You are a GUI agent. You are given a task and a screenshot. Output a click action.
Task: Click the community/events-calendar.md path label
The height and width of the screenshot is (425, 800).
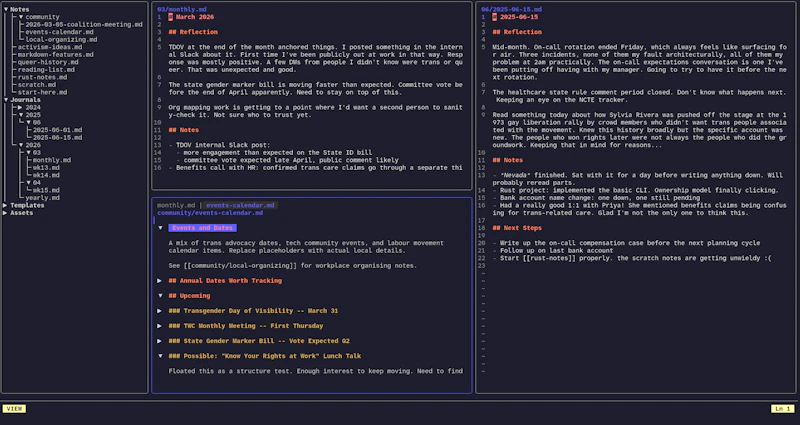pos(210,213)
